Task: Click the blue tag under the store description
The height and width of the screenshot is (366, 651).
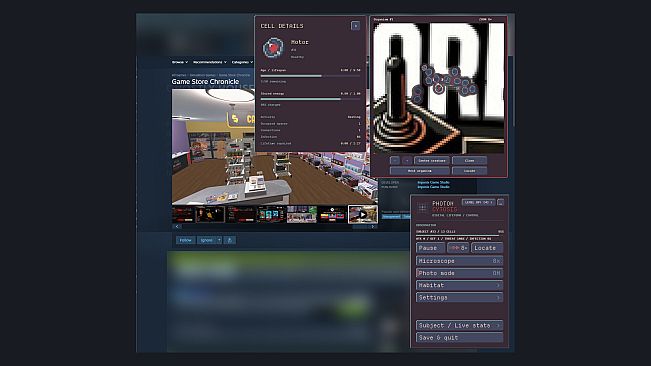Action: 391,217
